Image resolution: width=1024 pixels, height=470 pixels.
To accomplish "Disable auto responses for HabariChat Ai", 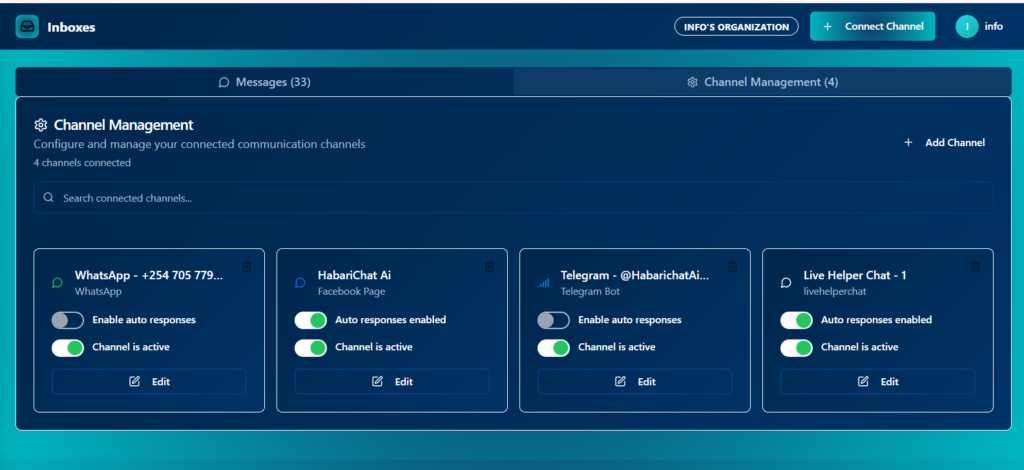I will point(310,320).
